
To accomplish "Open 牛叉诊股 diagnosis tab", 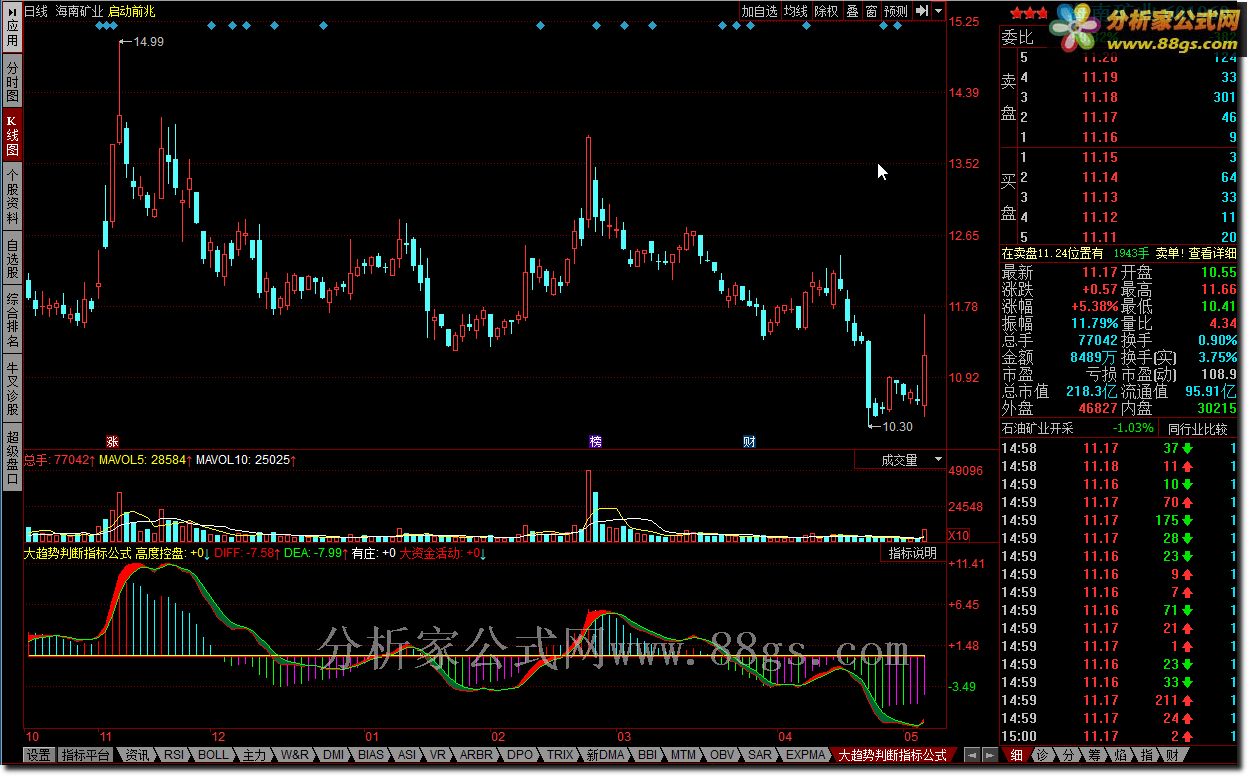I will pyautogui.click(x=12, y=388).
